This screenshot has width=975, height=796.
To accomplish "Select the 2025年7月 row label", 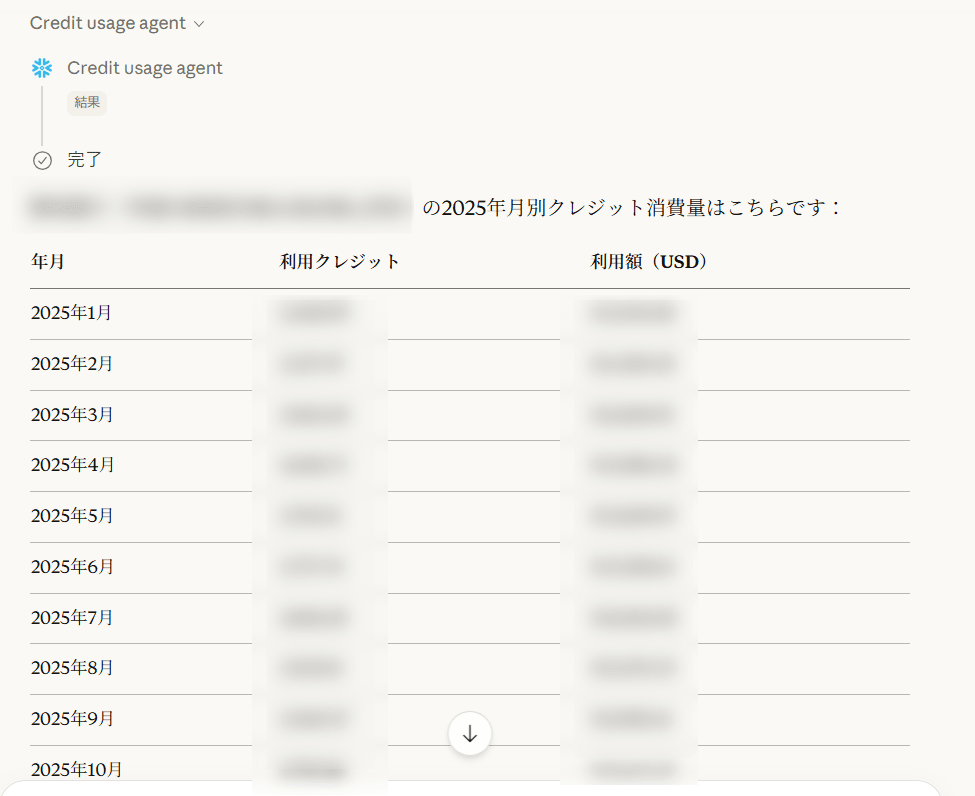I will tap(72, 618).
